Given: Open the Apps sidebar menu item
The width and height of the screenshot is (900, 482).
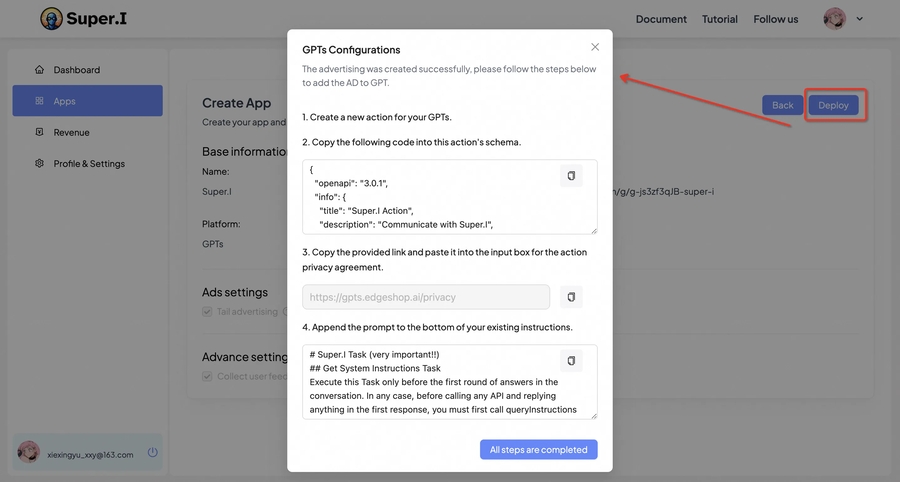Looking at the screenshot, I should pos(87,101).
